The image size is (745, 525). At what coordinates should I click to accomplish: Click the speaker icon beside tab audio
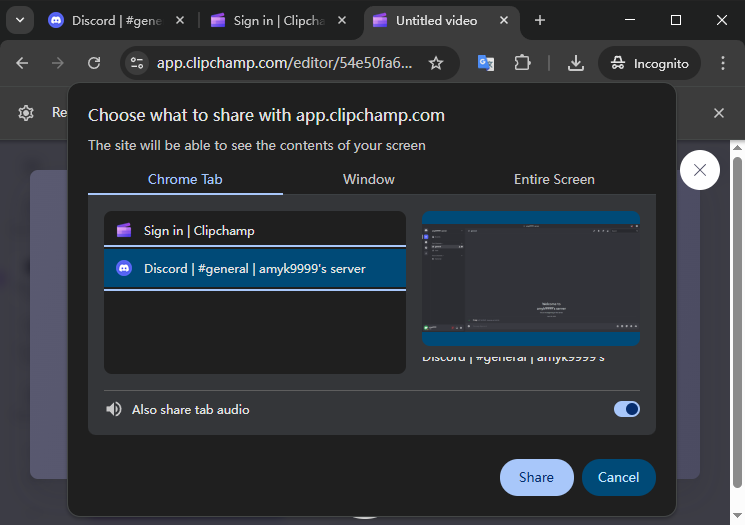click(114, 409)
